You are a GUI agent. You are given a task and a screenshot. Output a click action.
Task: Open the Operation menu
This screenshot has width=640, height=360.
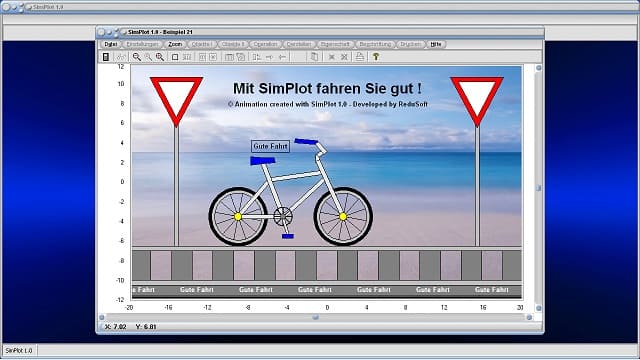coord(265,44)
